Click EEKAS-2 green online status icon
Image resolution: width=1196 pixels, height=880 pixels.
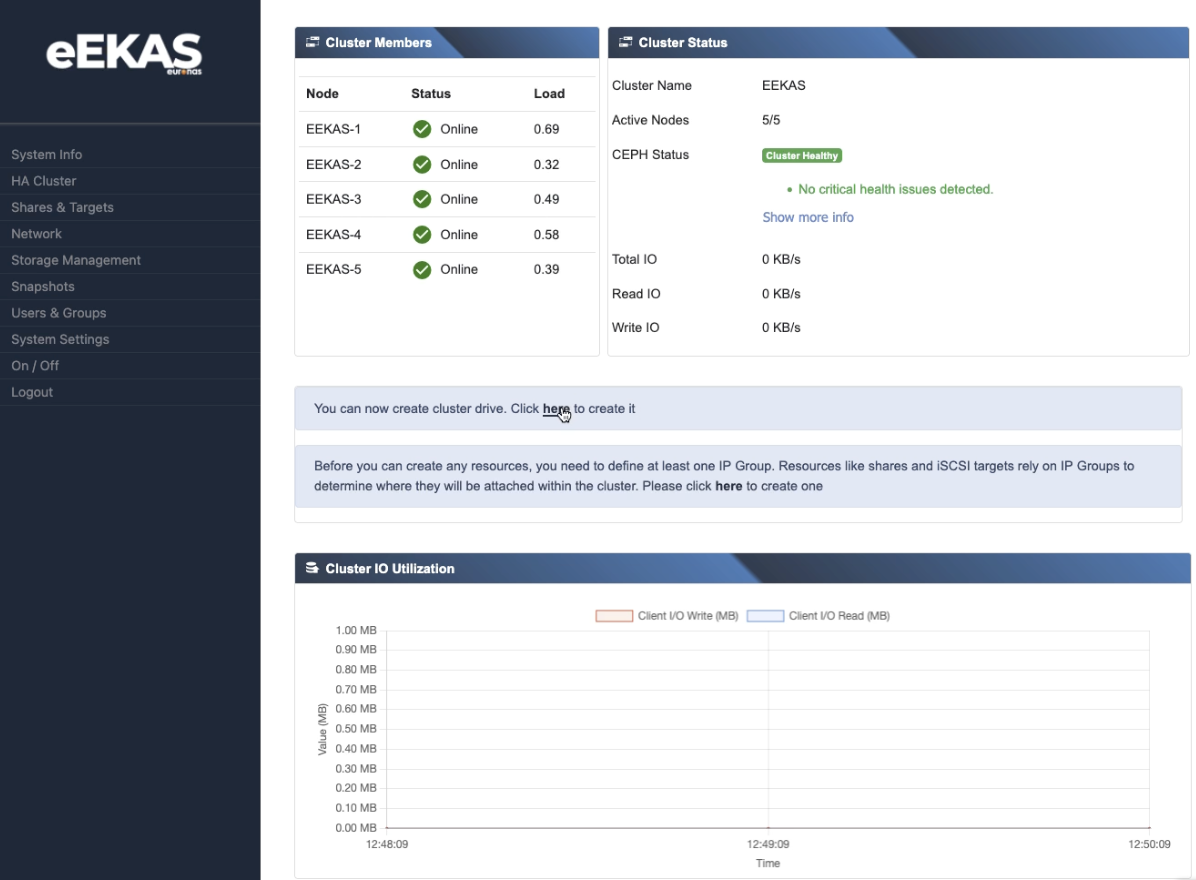tap(422, 164)
